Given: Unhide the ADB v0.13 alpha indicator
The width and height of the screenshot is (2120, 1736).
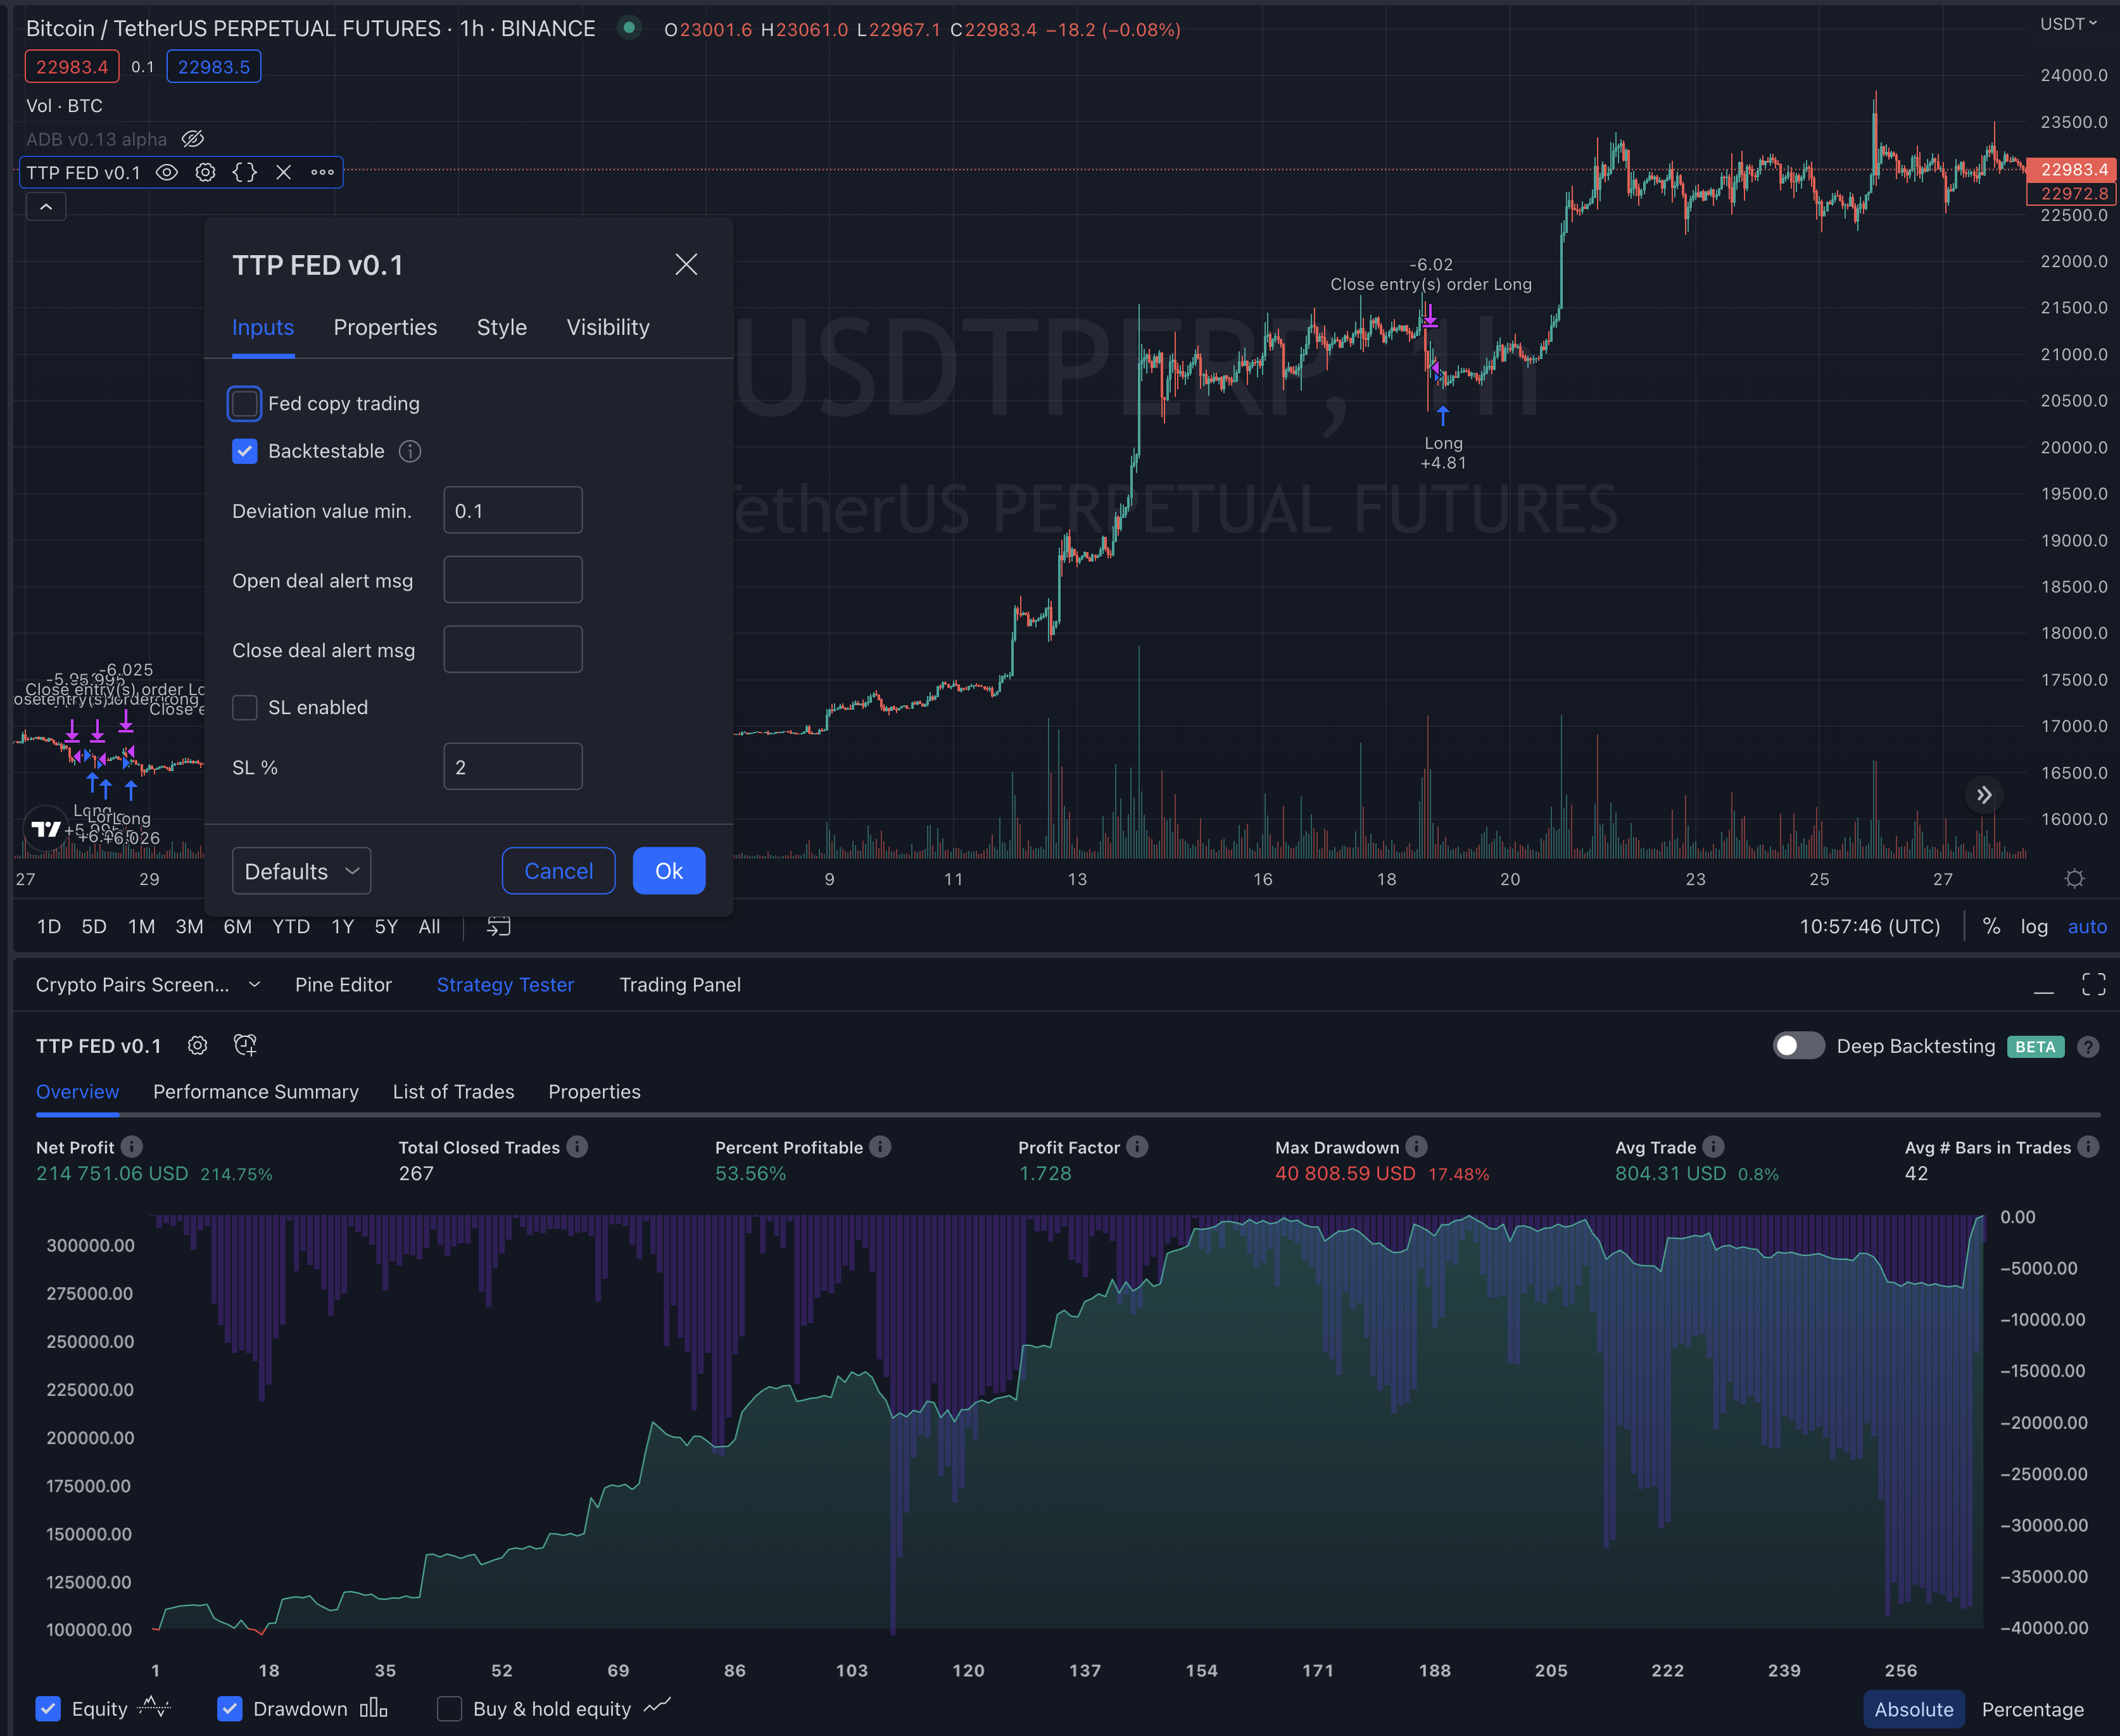Looking at the screenshot, I should point(193,139).
